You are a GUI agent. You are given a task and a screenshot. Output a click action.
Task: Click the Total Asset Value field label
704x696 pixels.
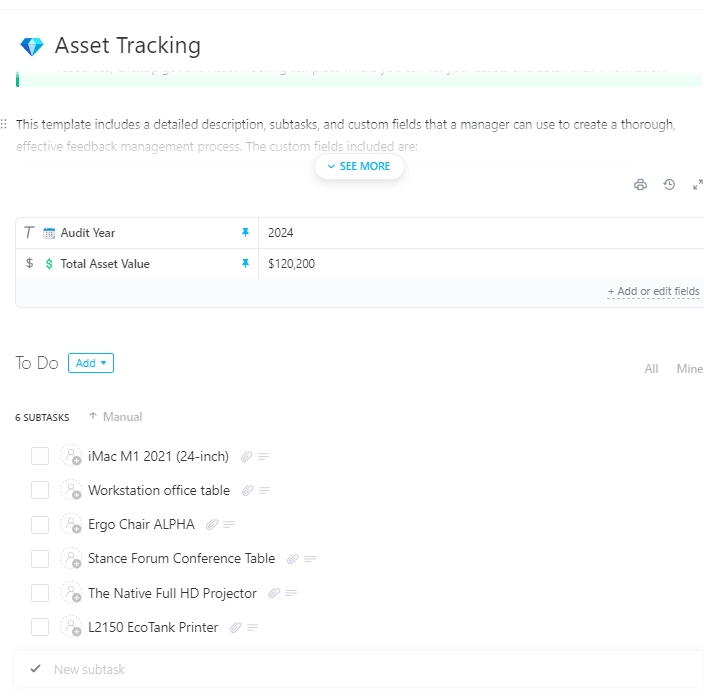[105, 264]
